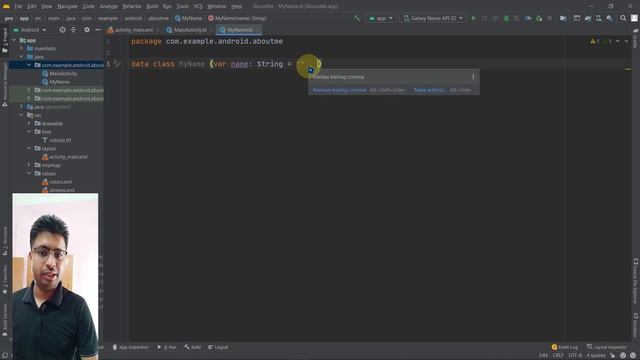Open the Favorites side tab
This screenshot has width=640, height=360.
pos(5,280)
